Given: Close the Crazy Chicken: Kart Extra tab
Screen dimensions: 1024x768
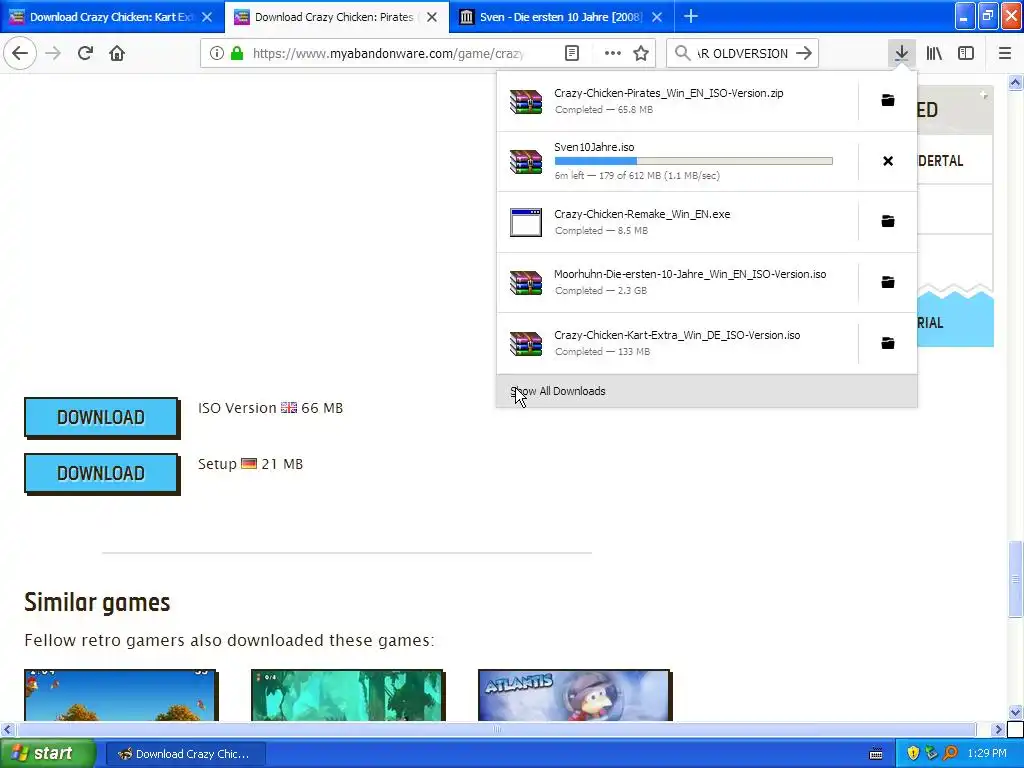Looking at the screenshot, I should point(207,17).
